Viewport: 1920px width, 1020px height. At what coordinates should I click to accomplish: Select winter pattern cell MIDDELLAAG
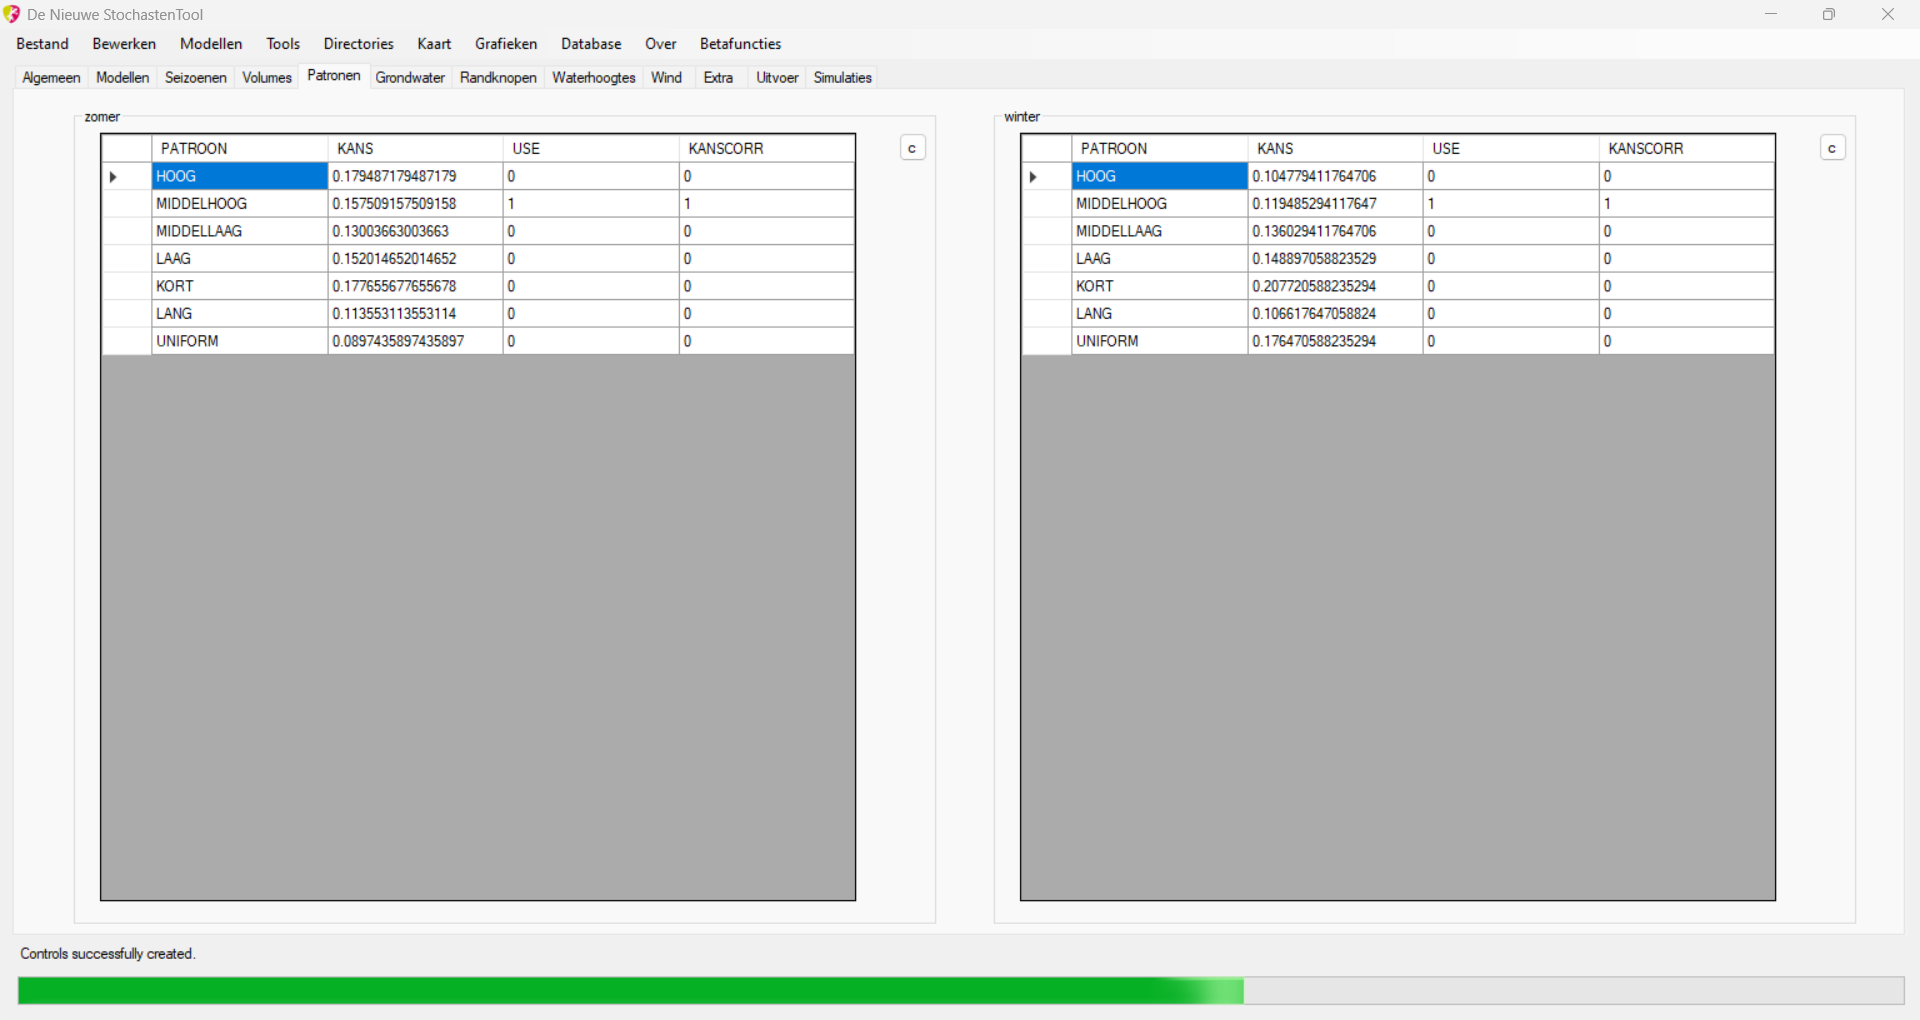[1160, 231]
